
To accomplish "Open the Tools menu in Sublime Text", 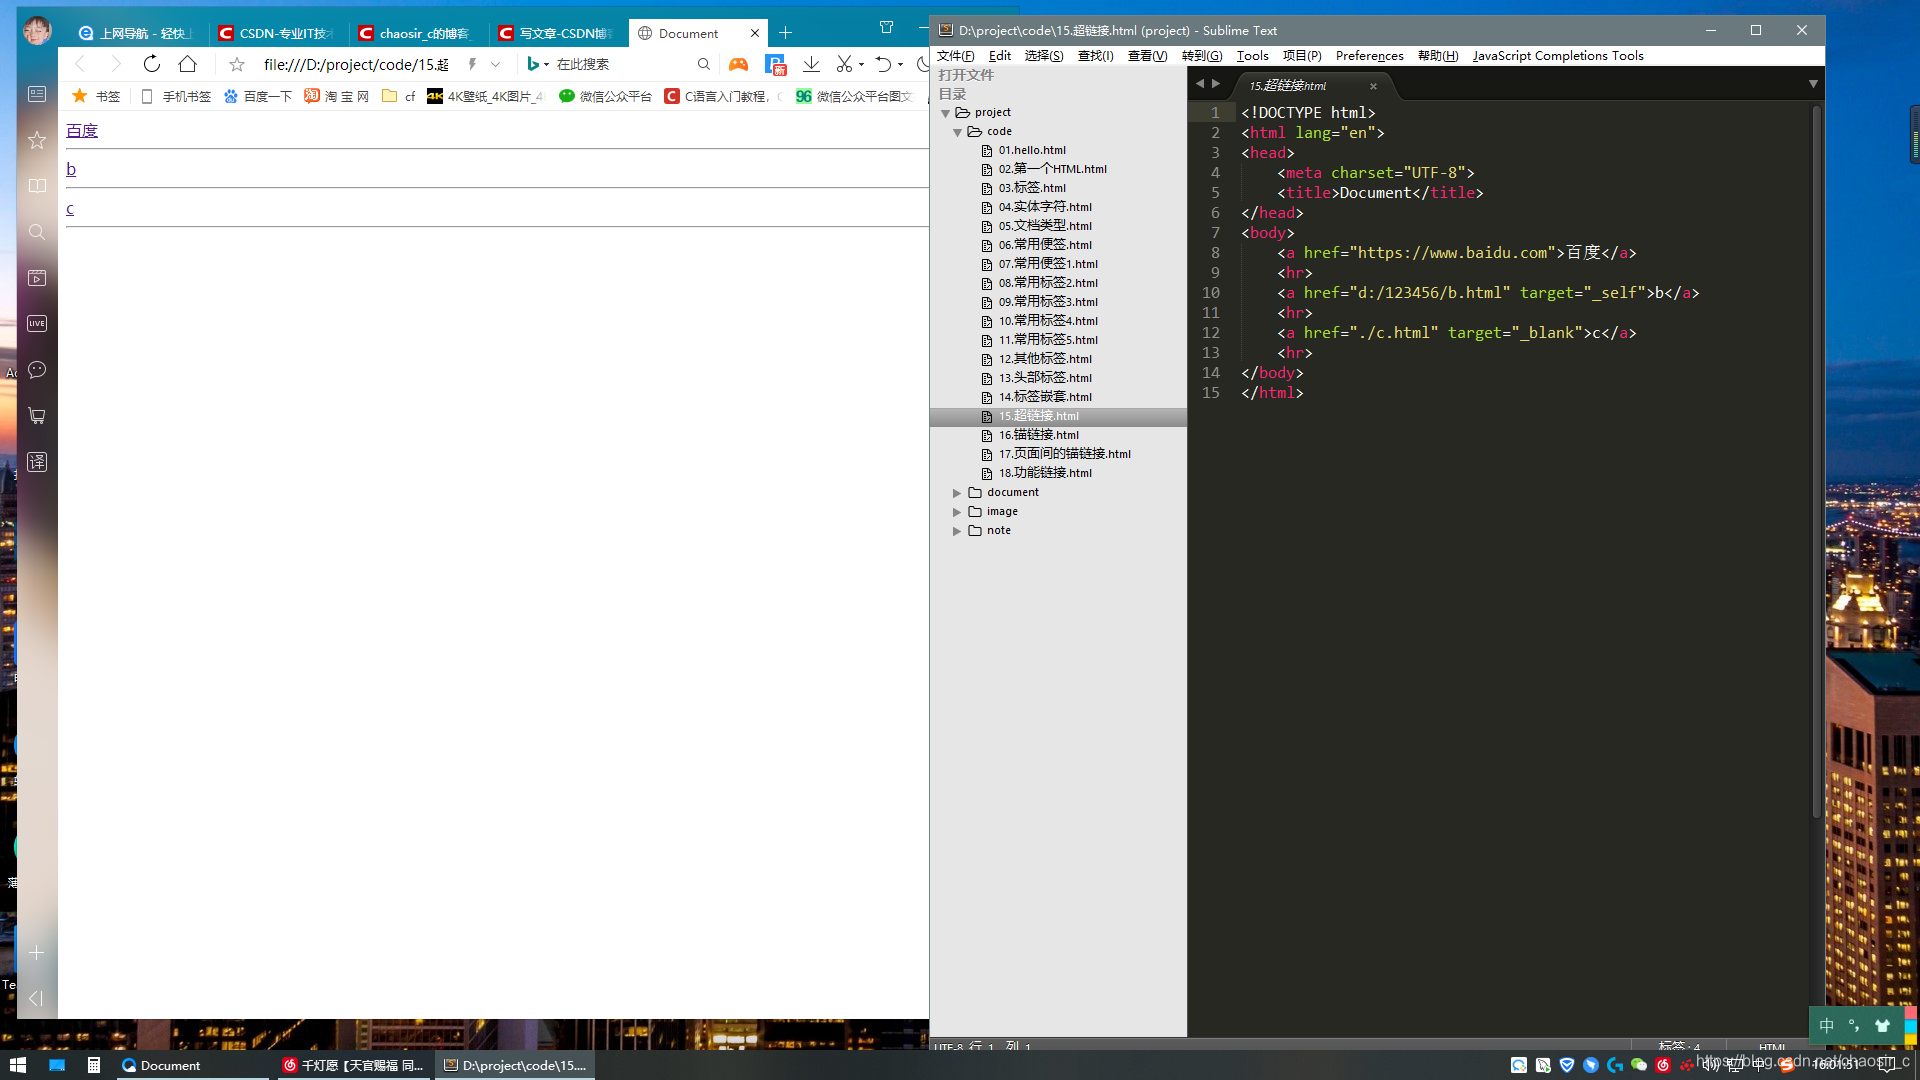I will [x=1252, y=56].
